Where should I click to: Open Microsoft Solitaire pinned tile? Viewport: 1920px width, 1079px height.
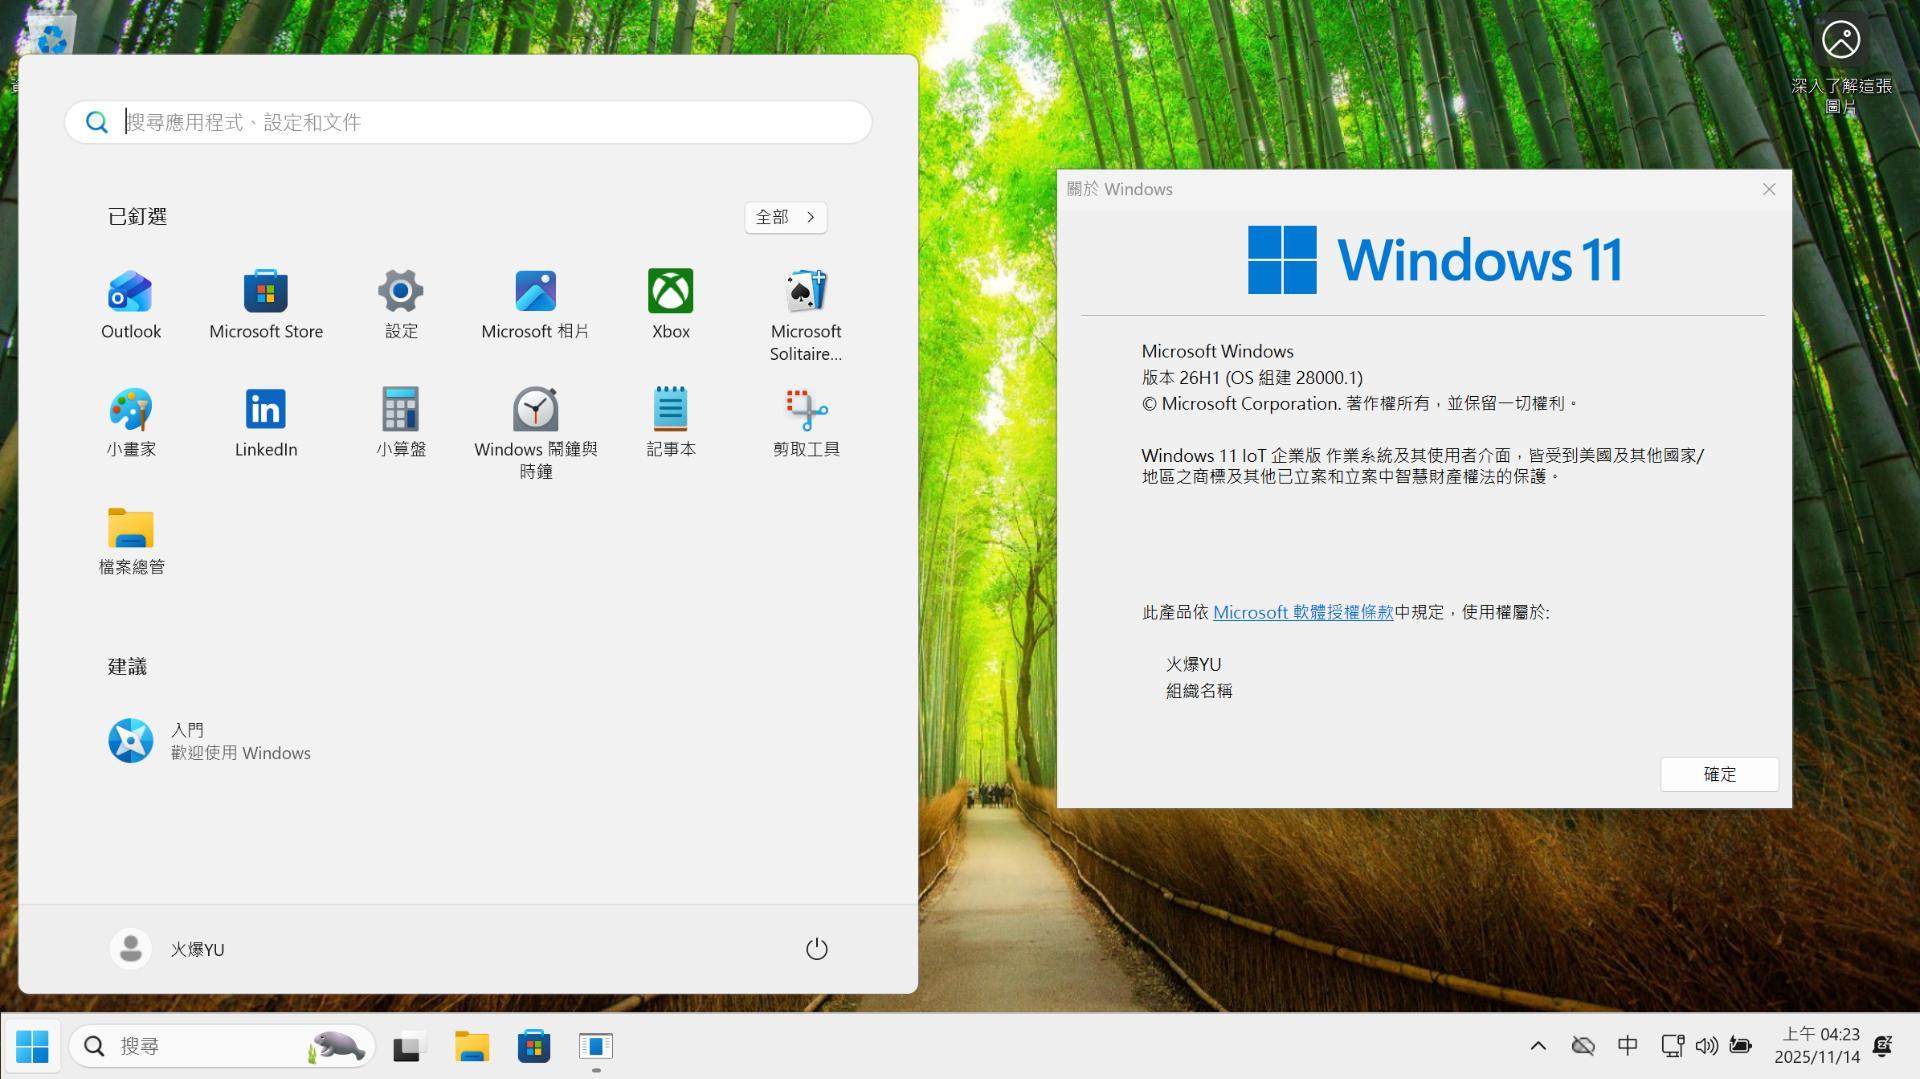806,315
